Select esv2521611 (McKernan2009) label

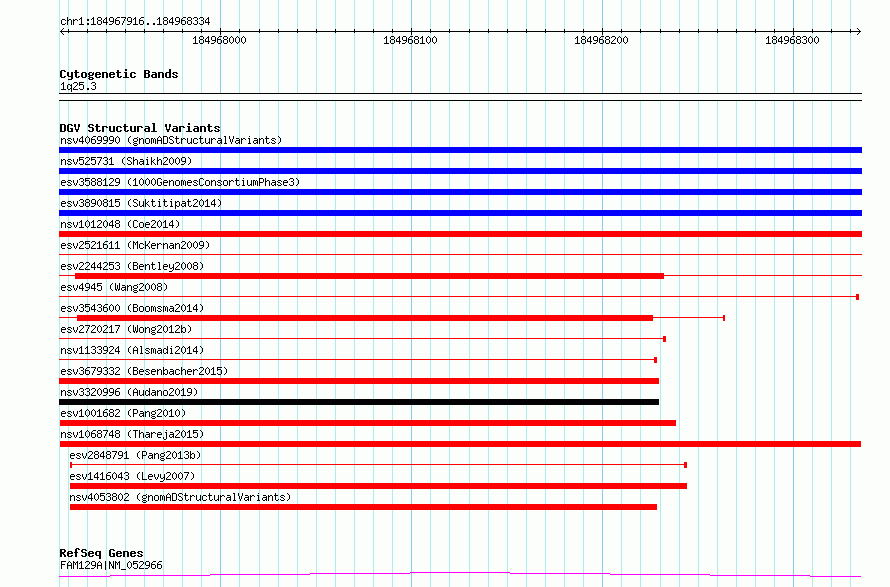(135, 245)
